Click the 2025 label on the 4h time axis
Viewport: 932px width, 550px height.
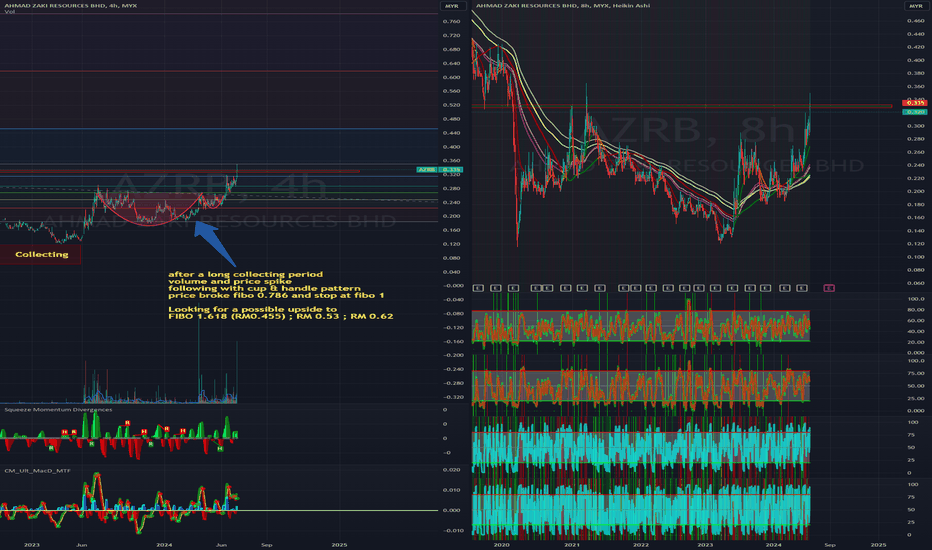339,545
